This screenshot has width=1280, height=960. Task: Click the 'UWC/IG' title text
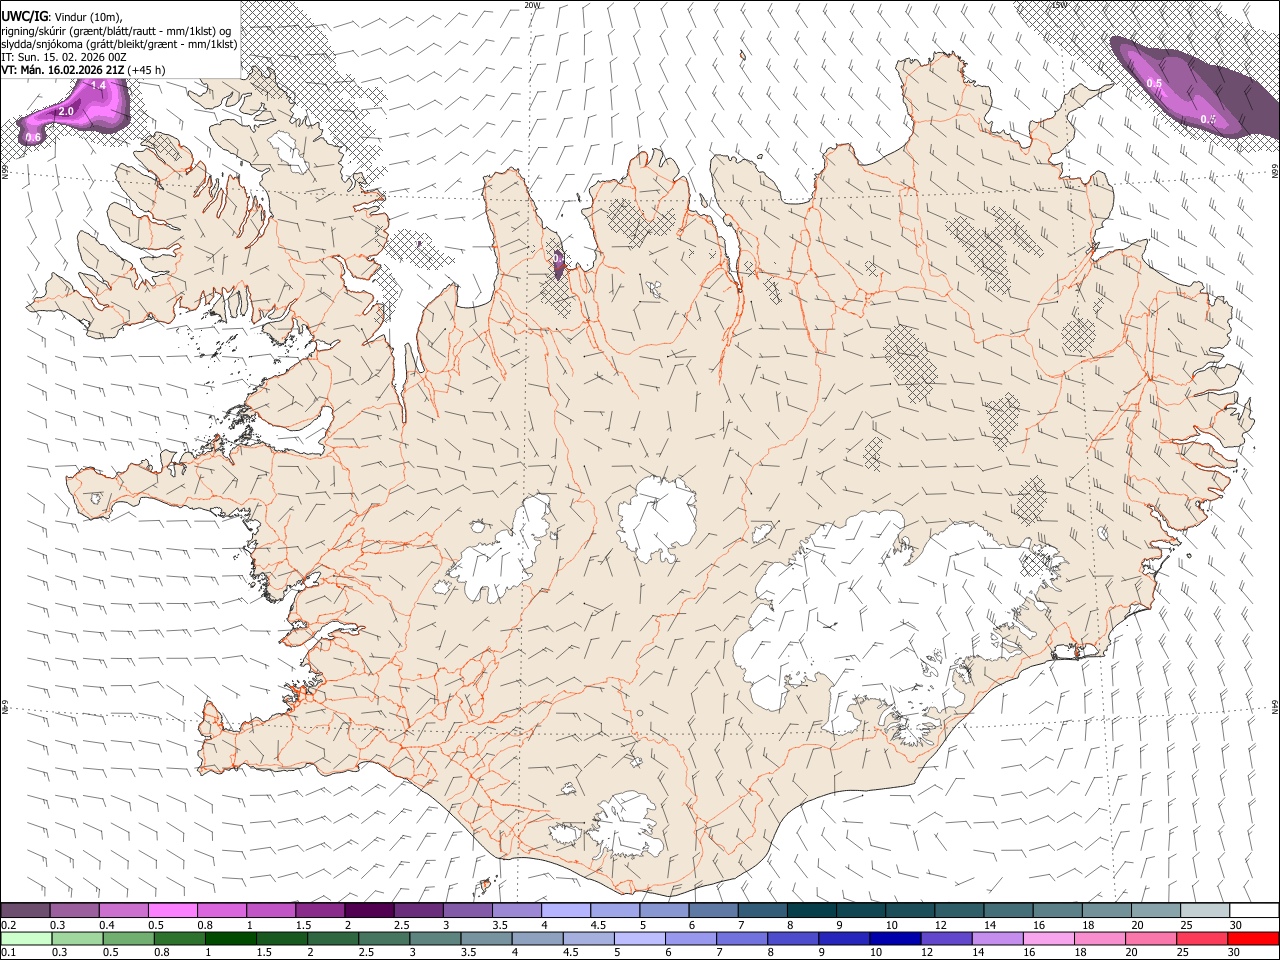24,15
